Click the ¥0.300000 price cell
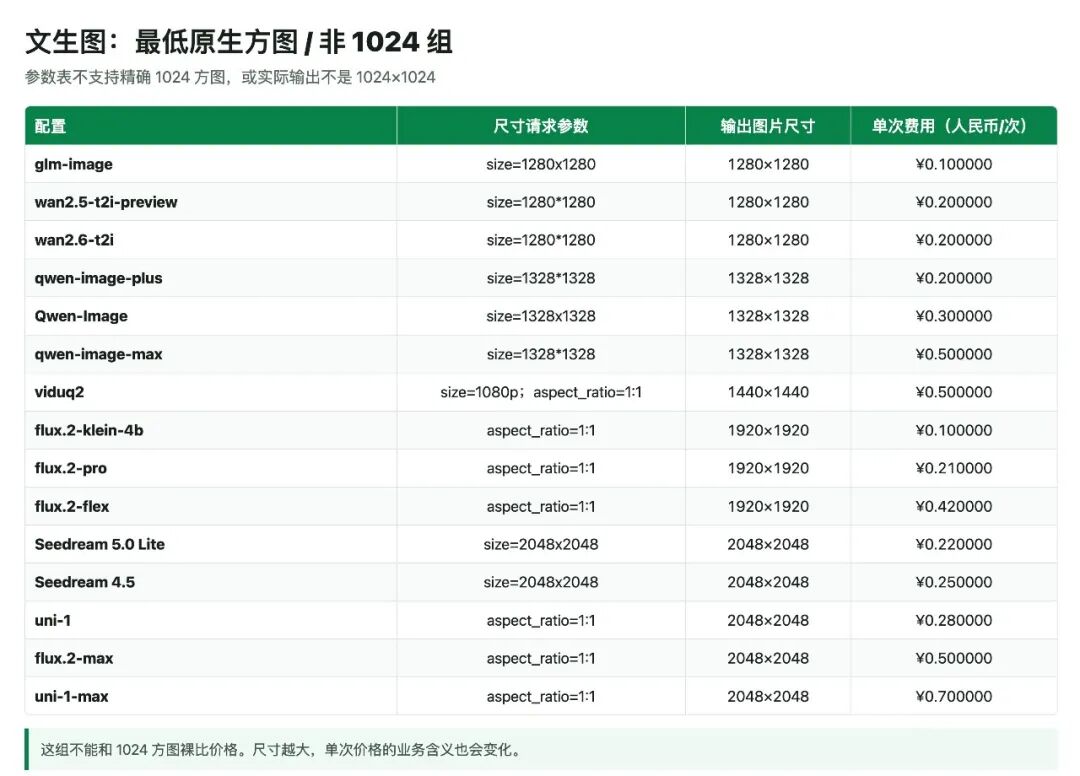This screenshot has width=1080, height=776. [954, 316]
